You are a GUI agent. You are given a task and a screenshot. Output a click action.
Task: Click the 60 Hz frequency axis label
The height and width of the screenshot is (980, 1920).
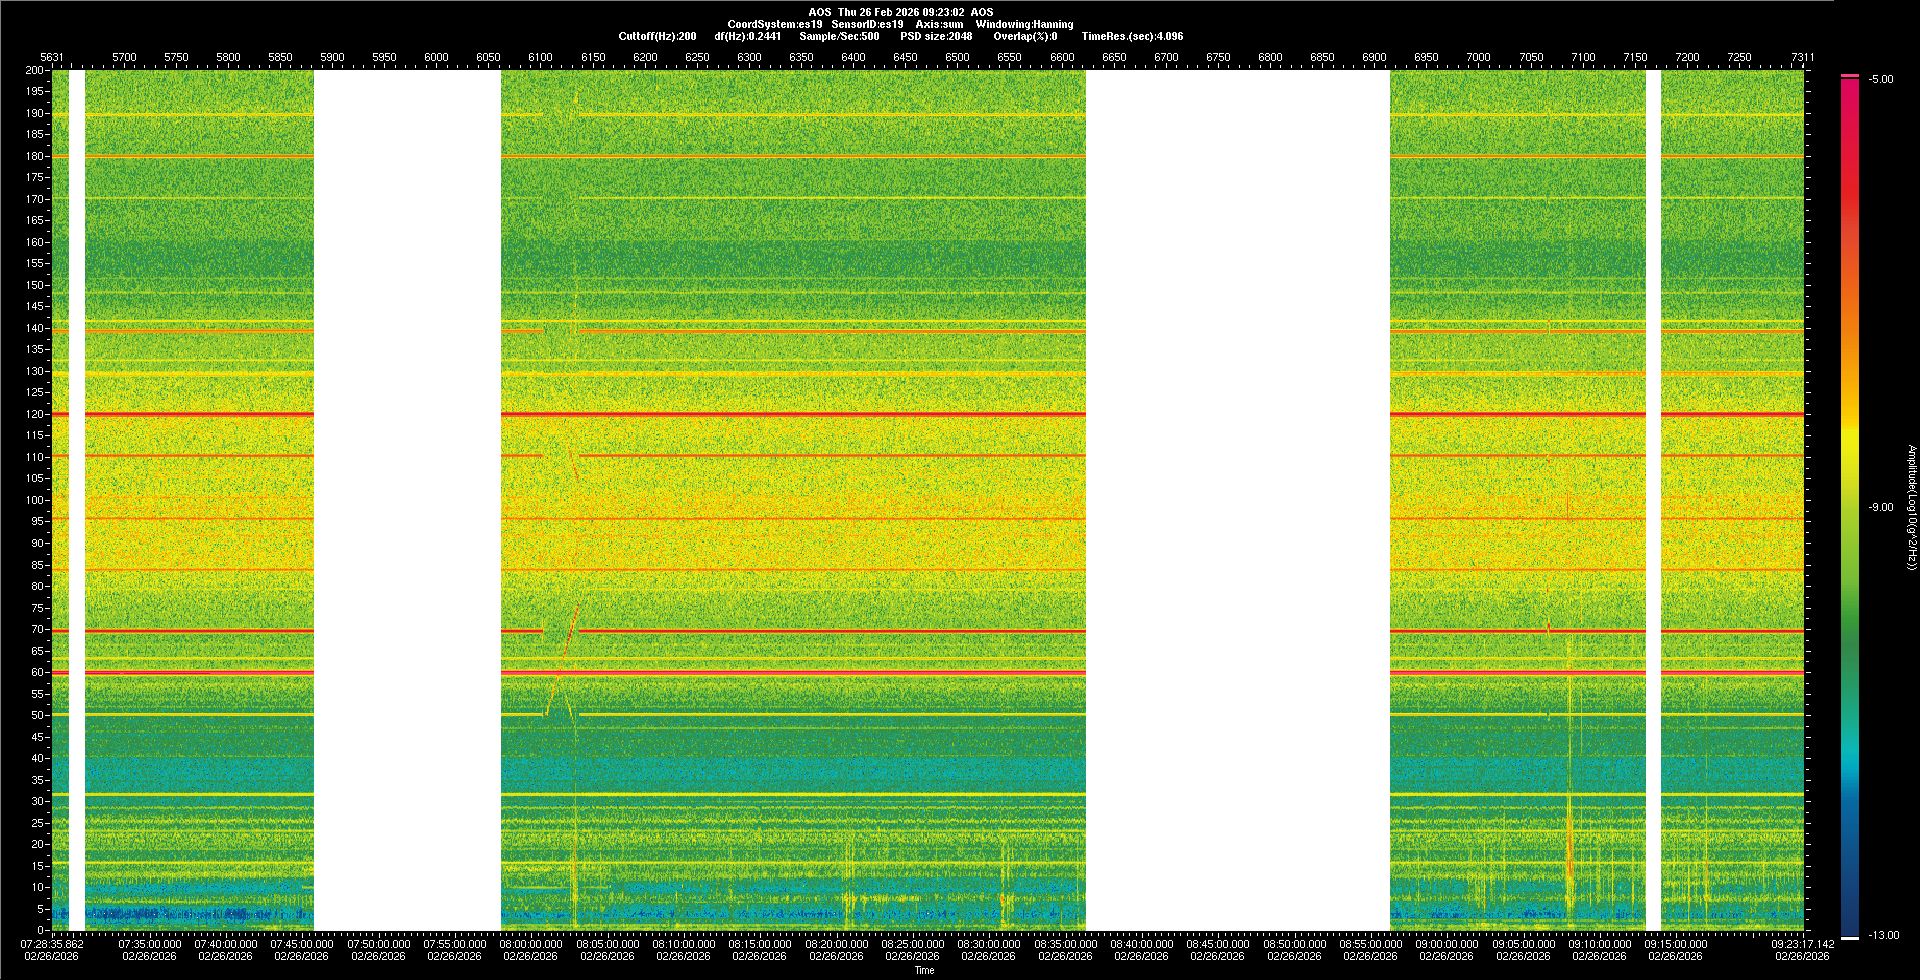pos(37,672)
